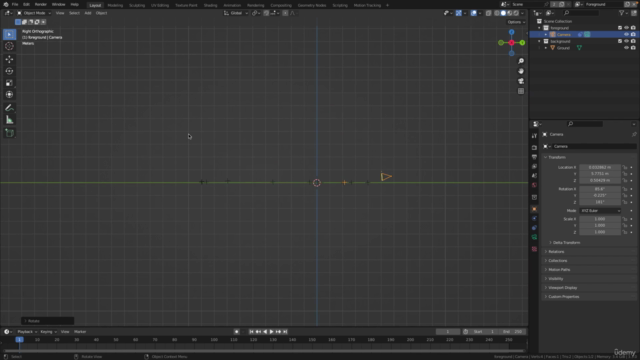Open the File menu

pos(15,4)
